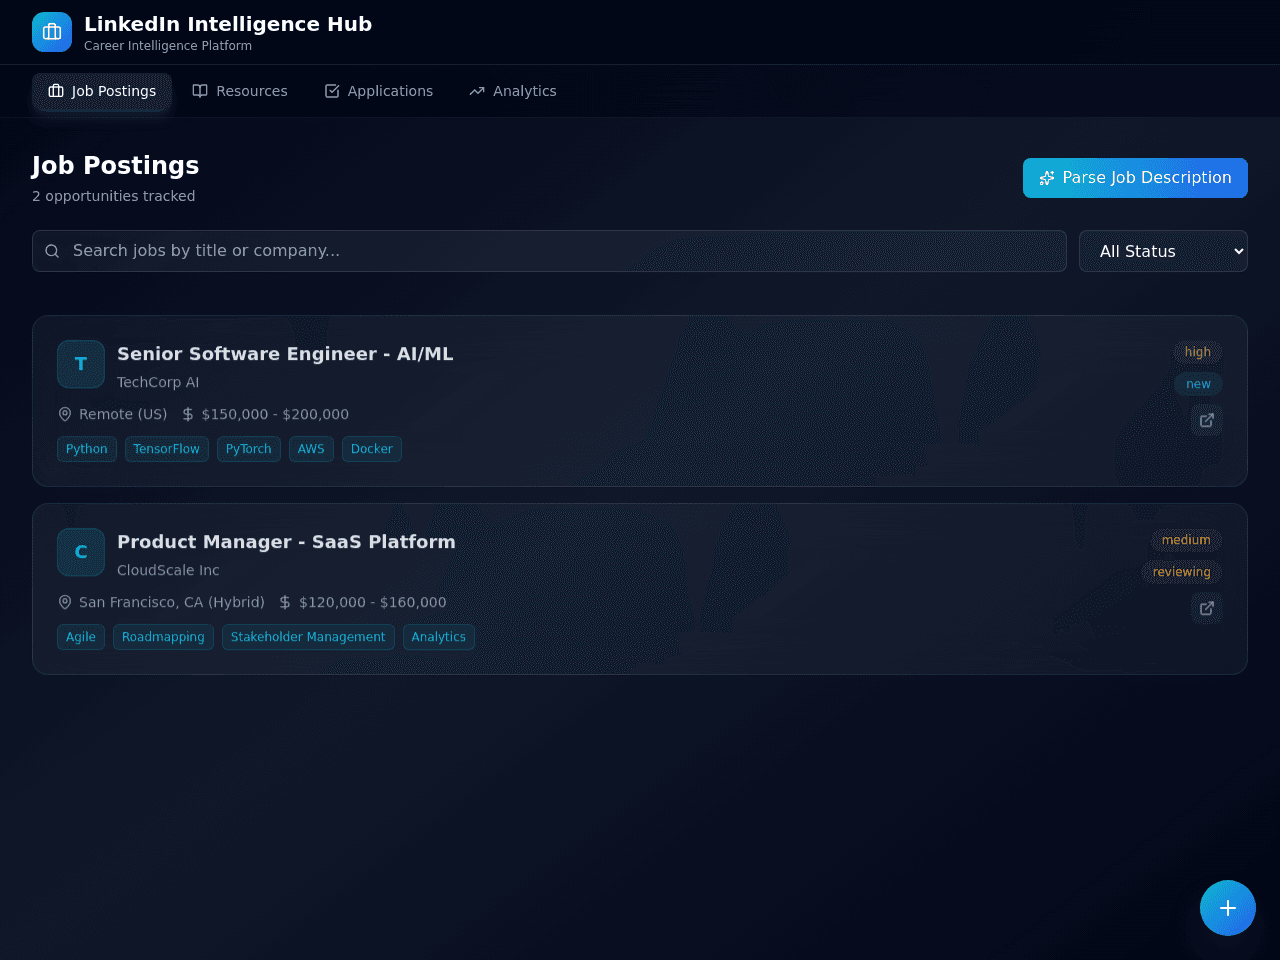Select the AWS skill tag
Viewport: 1280px width, 960px height.
pos(311,449)
